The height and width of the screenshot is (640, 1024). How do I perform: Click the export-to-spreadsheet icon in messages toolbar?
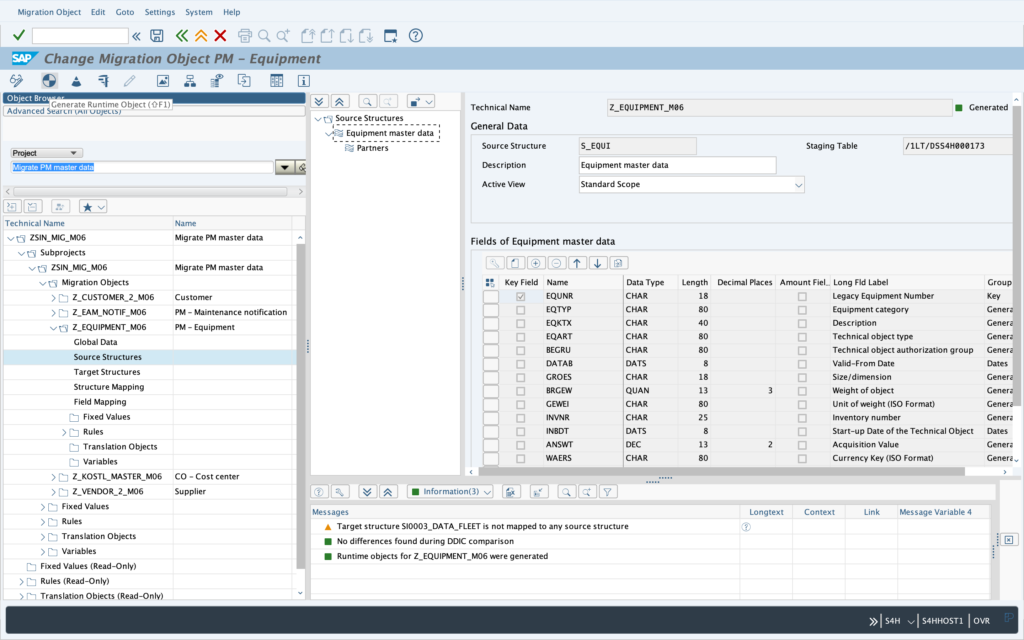pos(511,492)
